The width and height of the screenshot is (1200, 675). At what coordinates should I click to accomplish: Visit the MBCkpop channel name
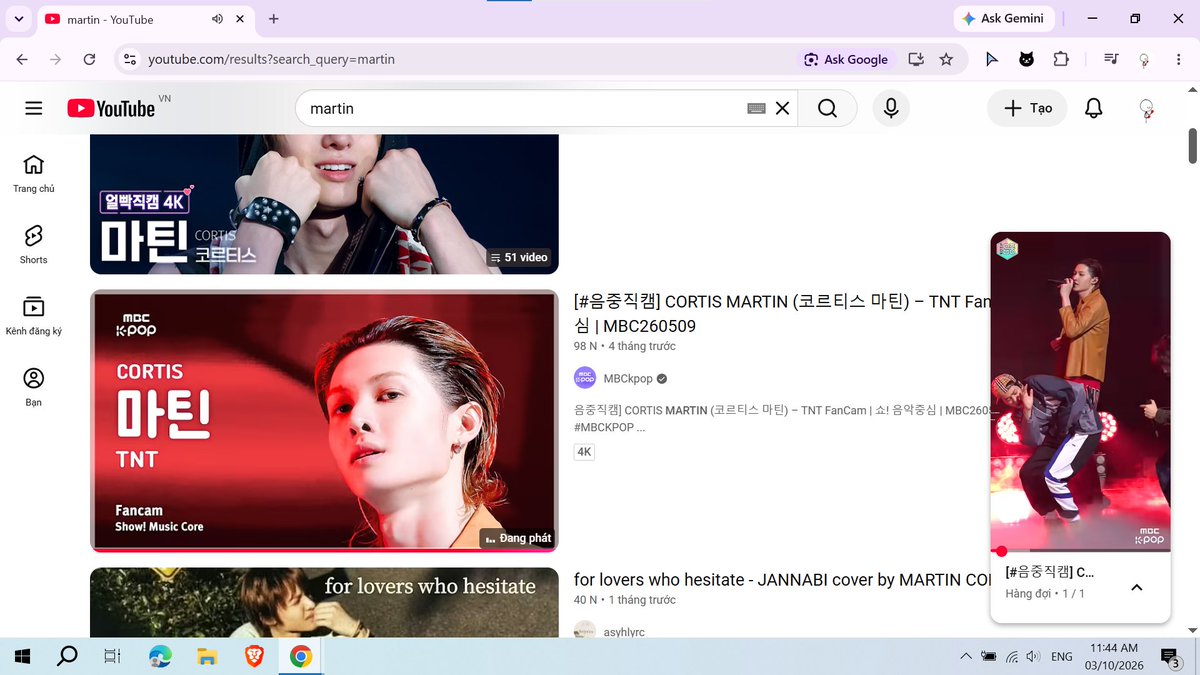click(628, 378)
